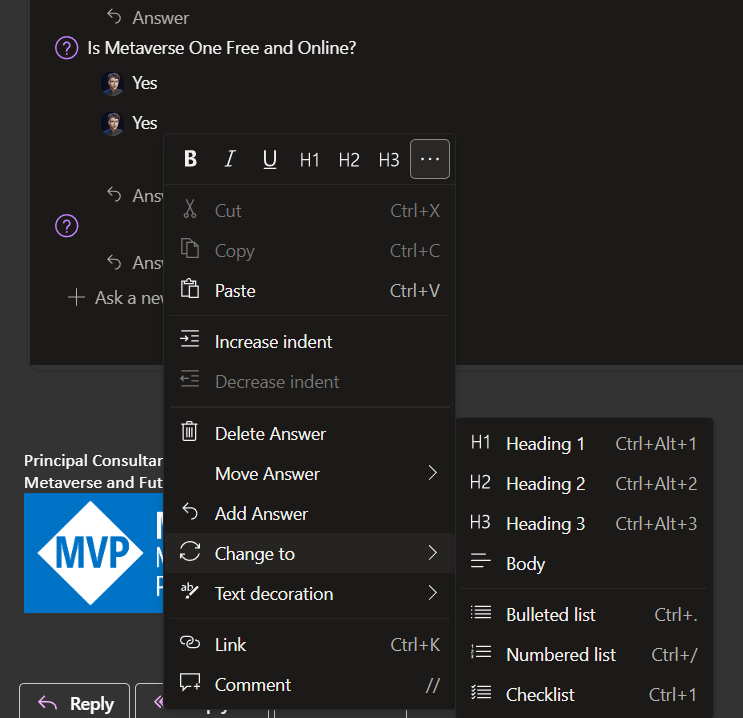Choose Heading 2 from the submenu
Screen dimensions: 743x718
pos(545,484)
